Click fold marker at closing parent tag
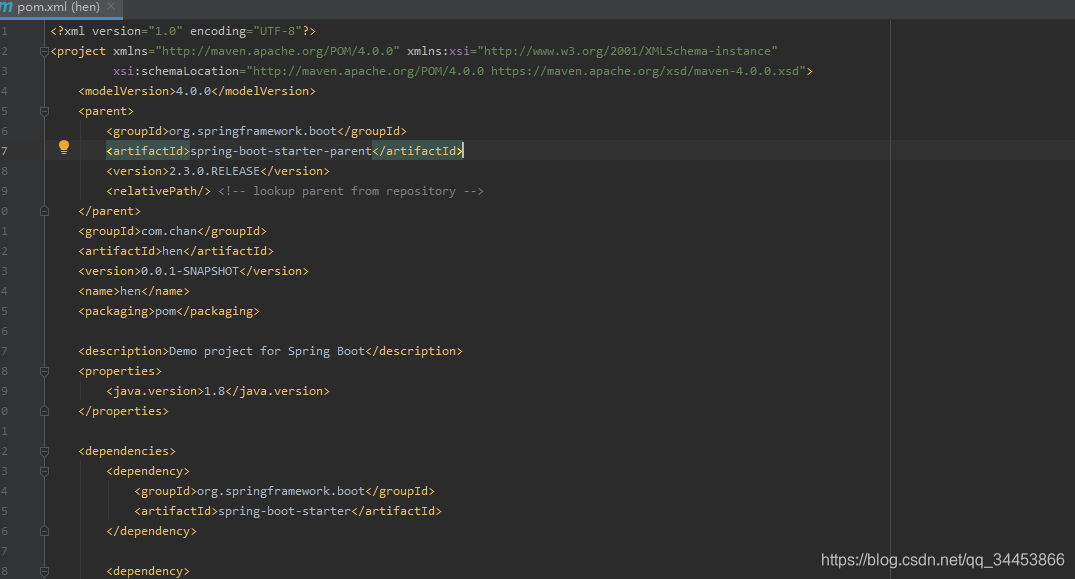 click(x=45, y=211)
